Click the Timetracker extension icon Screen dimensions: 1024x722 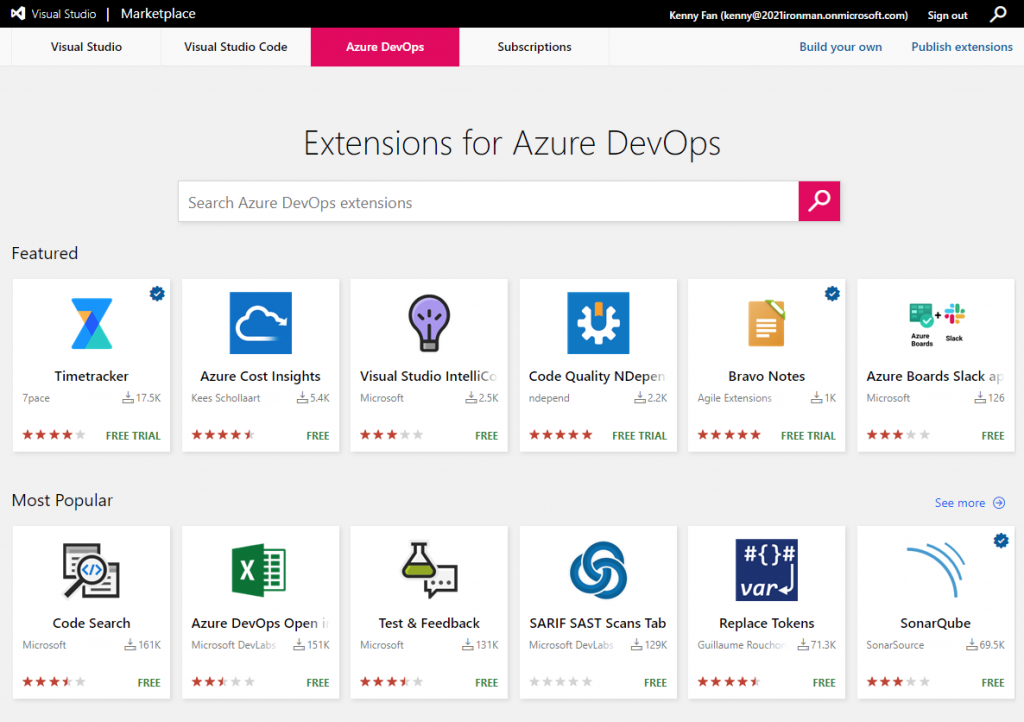[x=91, y=323]
